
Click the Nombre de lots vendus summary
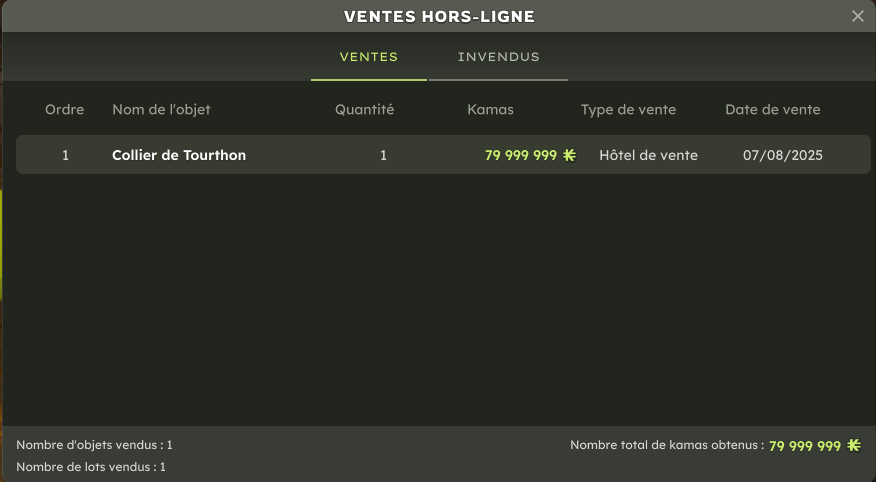91,467
